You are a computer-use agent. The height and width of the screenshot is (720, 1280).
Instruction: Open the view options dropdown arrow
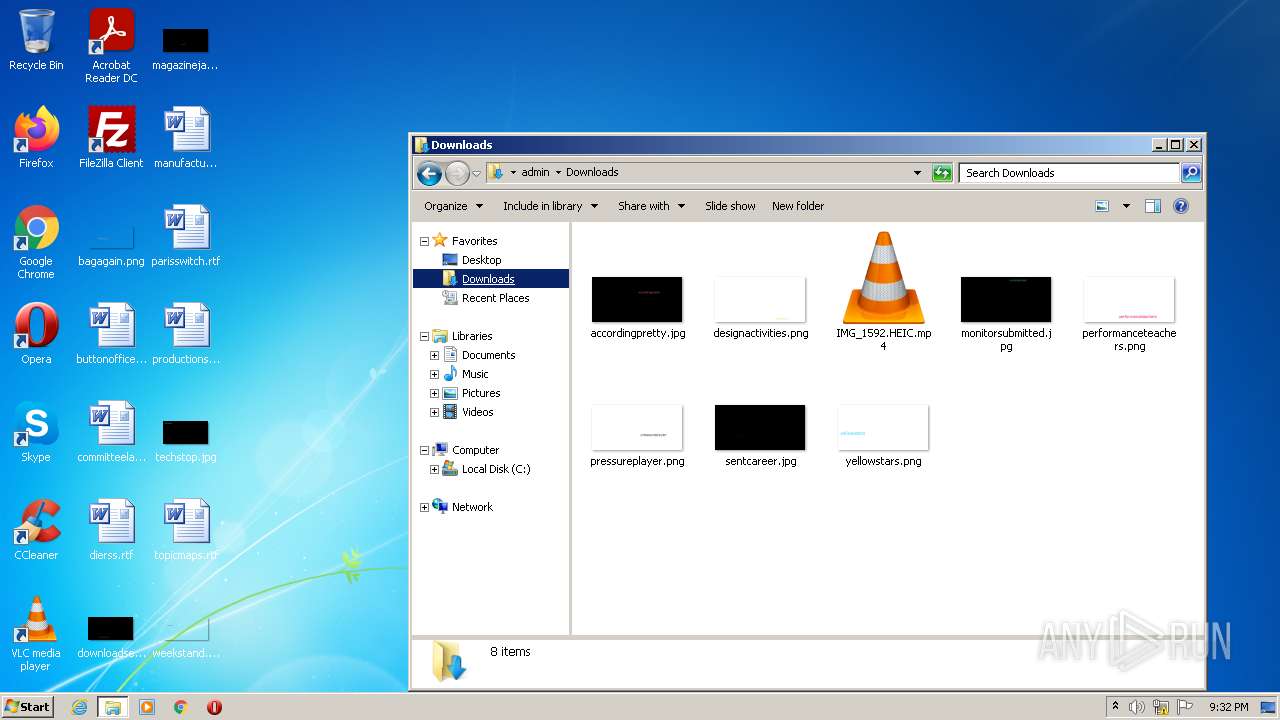pyautogui.click(x=1126, y=206)
